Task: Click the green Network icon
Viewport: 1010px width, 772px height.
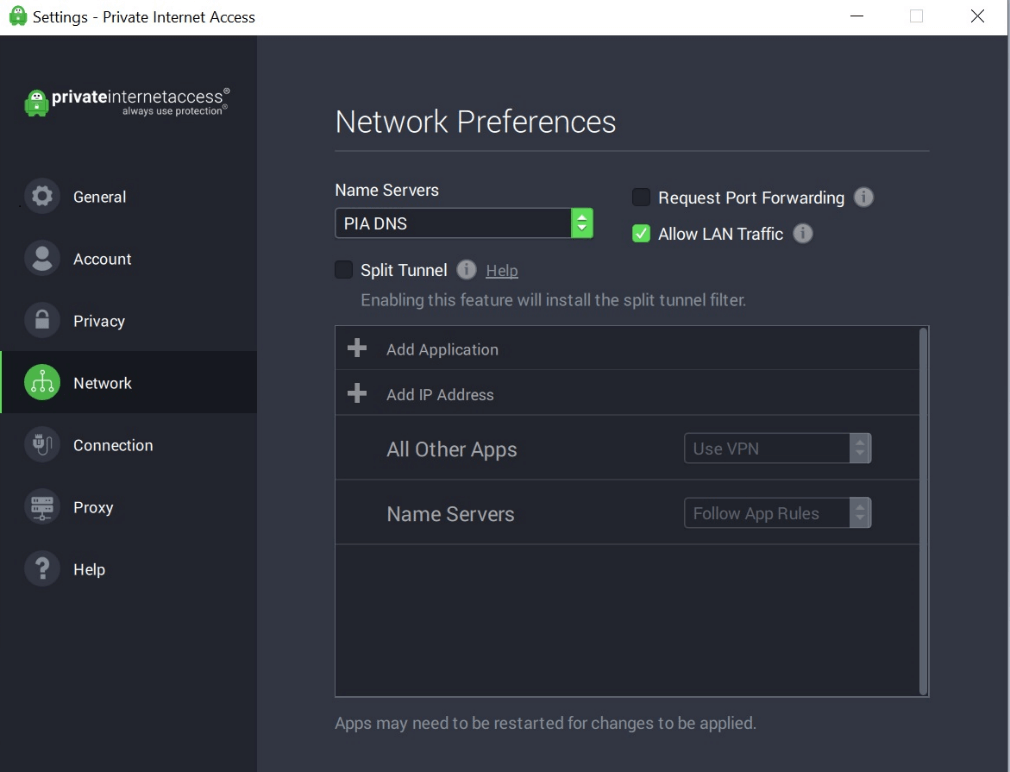Action: pos(42,382)
